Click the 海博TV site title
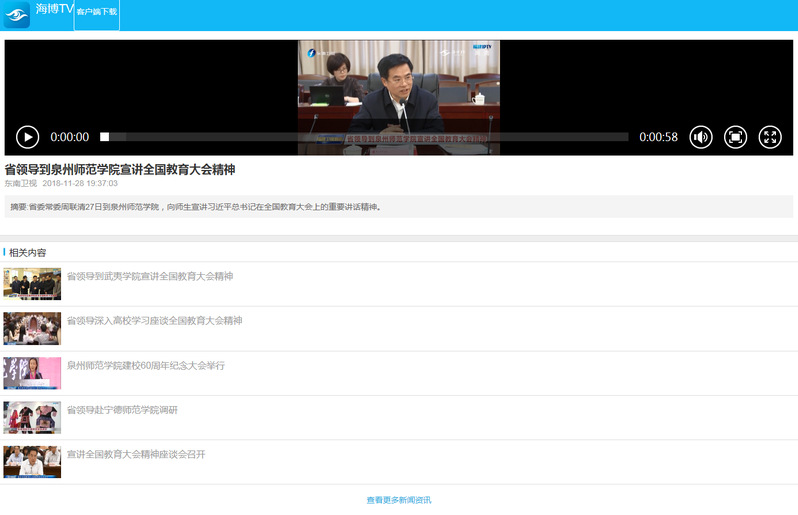This screenshot has height=515, width=798. click(x=53, y=9)
